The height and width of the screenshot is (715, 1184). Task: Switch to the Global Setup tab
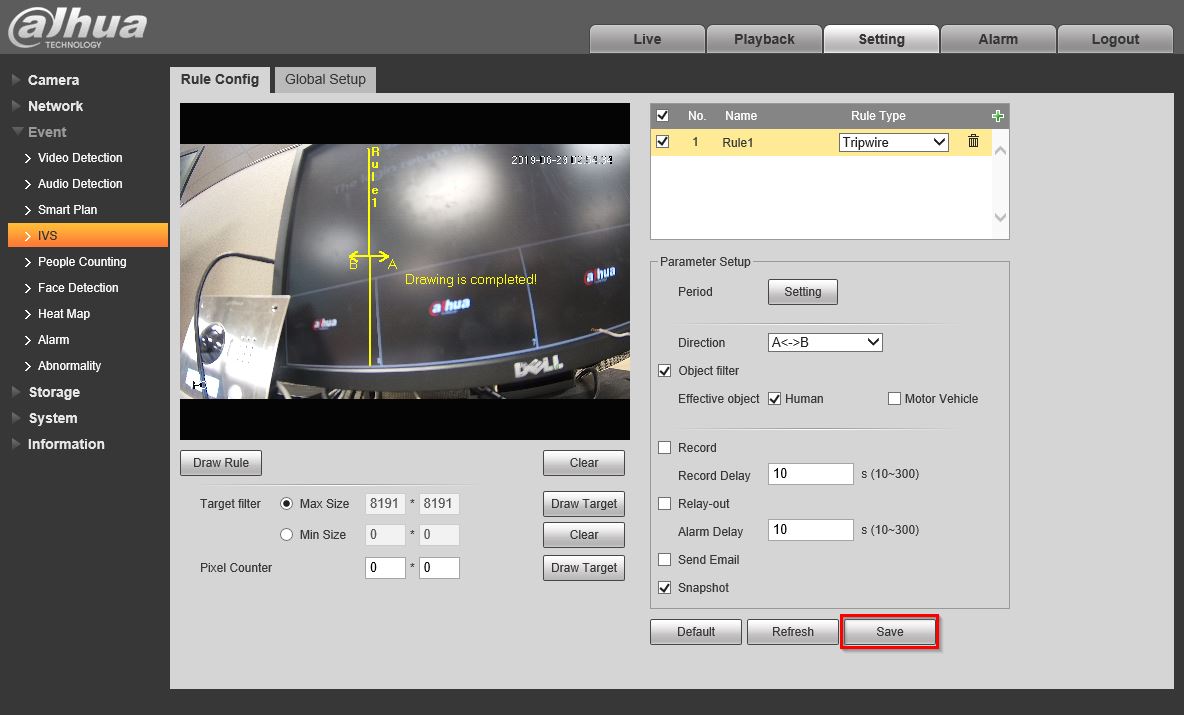pyautogui.click(x=325, y=79)
